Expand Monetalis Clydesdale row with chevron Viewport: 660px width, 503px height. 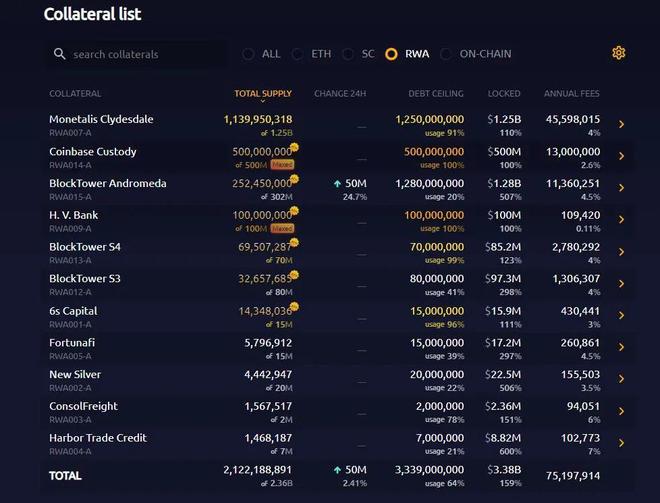[621, 124]
